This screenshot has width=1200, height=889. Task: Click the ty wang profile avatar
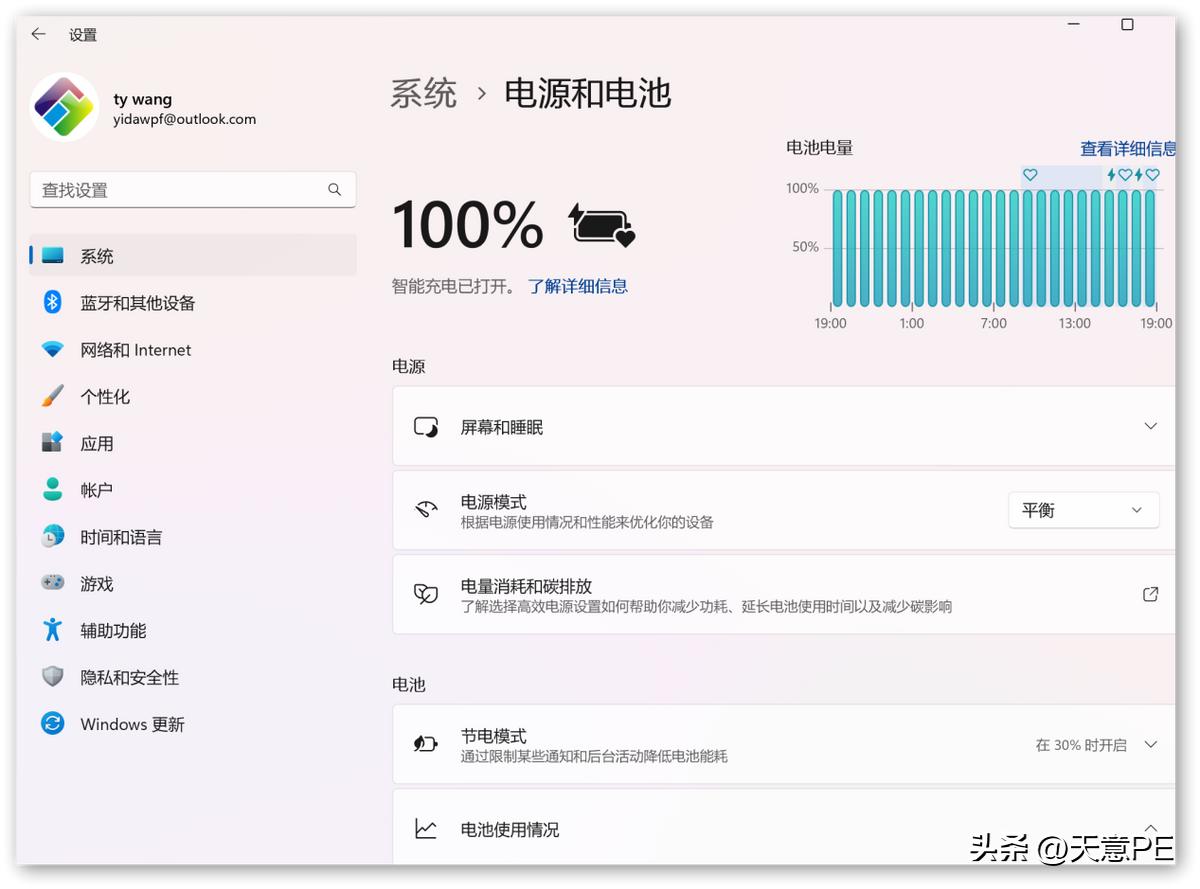point(64,108)
